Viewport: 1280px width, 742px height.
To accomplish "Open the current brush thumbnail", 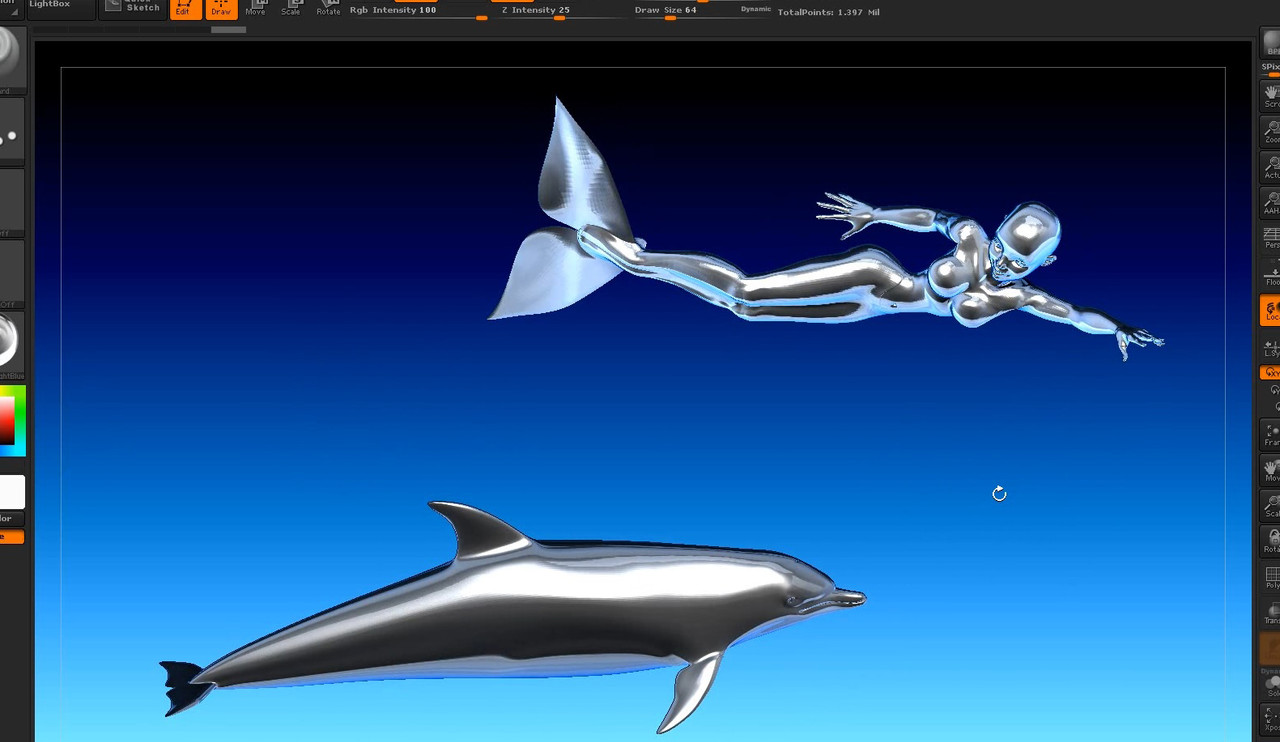I will [x=12, y=59].
